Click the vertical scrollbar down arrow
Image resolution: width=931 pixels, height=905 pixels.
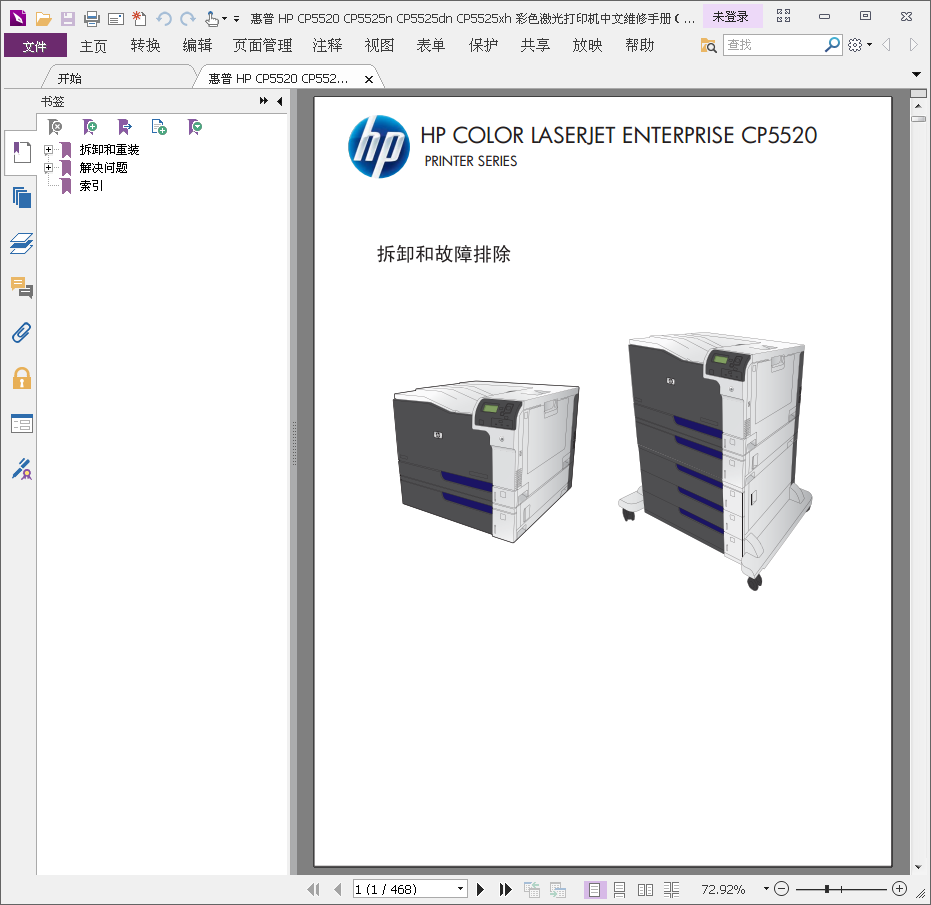[918, 868]
